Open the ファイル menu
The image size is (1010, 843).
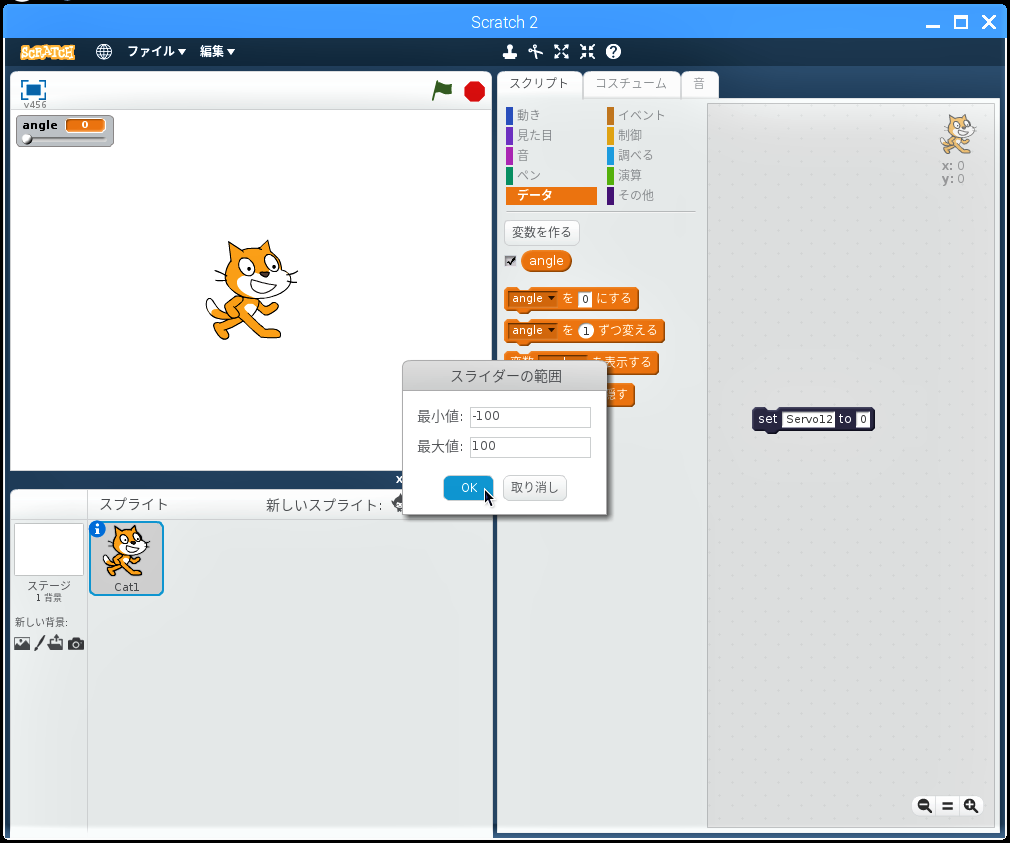[157, 52]
